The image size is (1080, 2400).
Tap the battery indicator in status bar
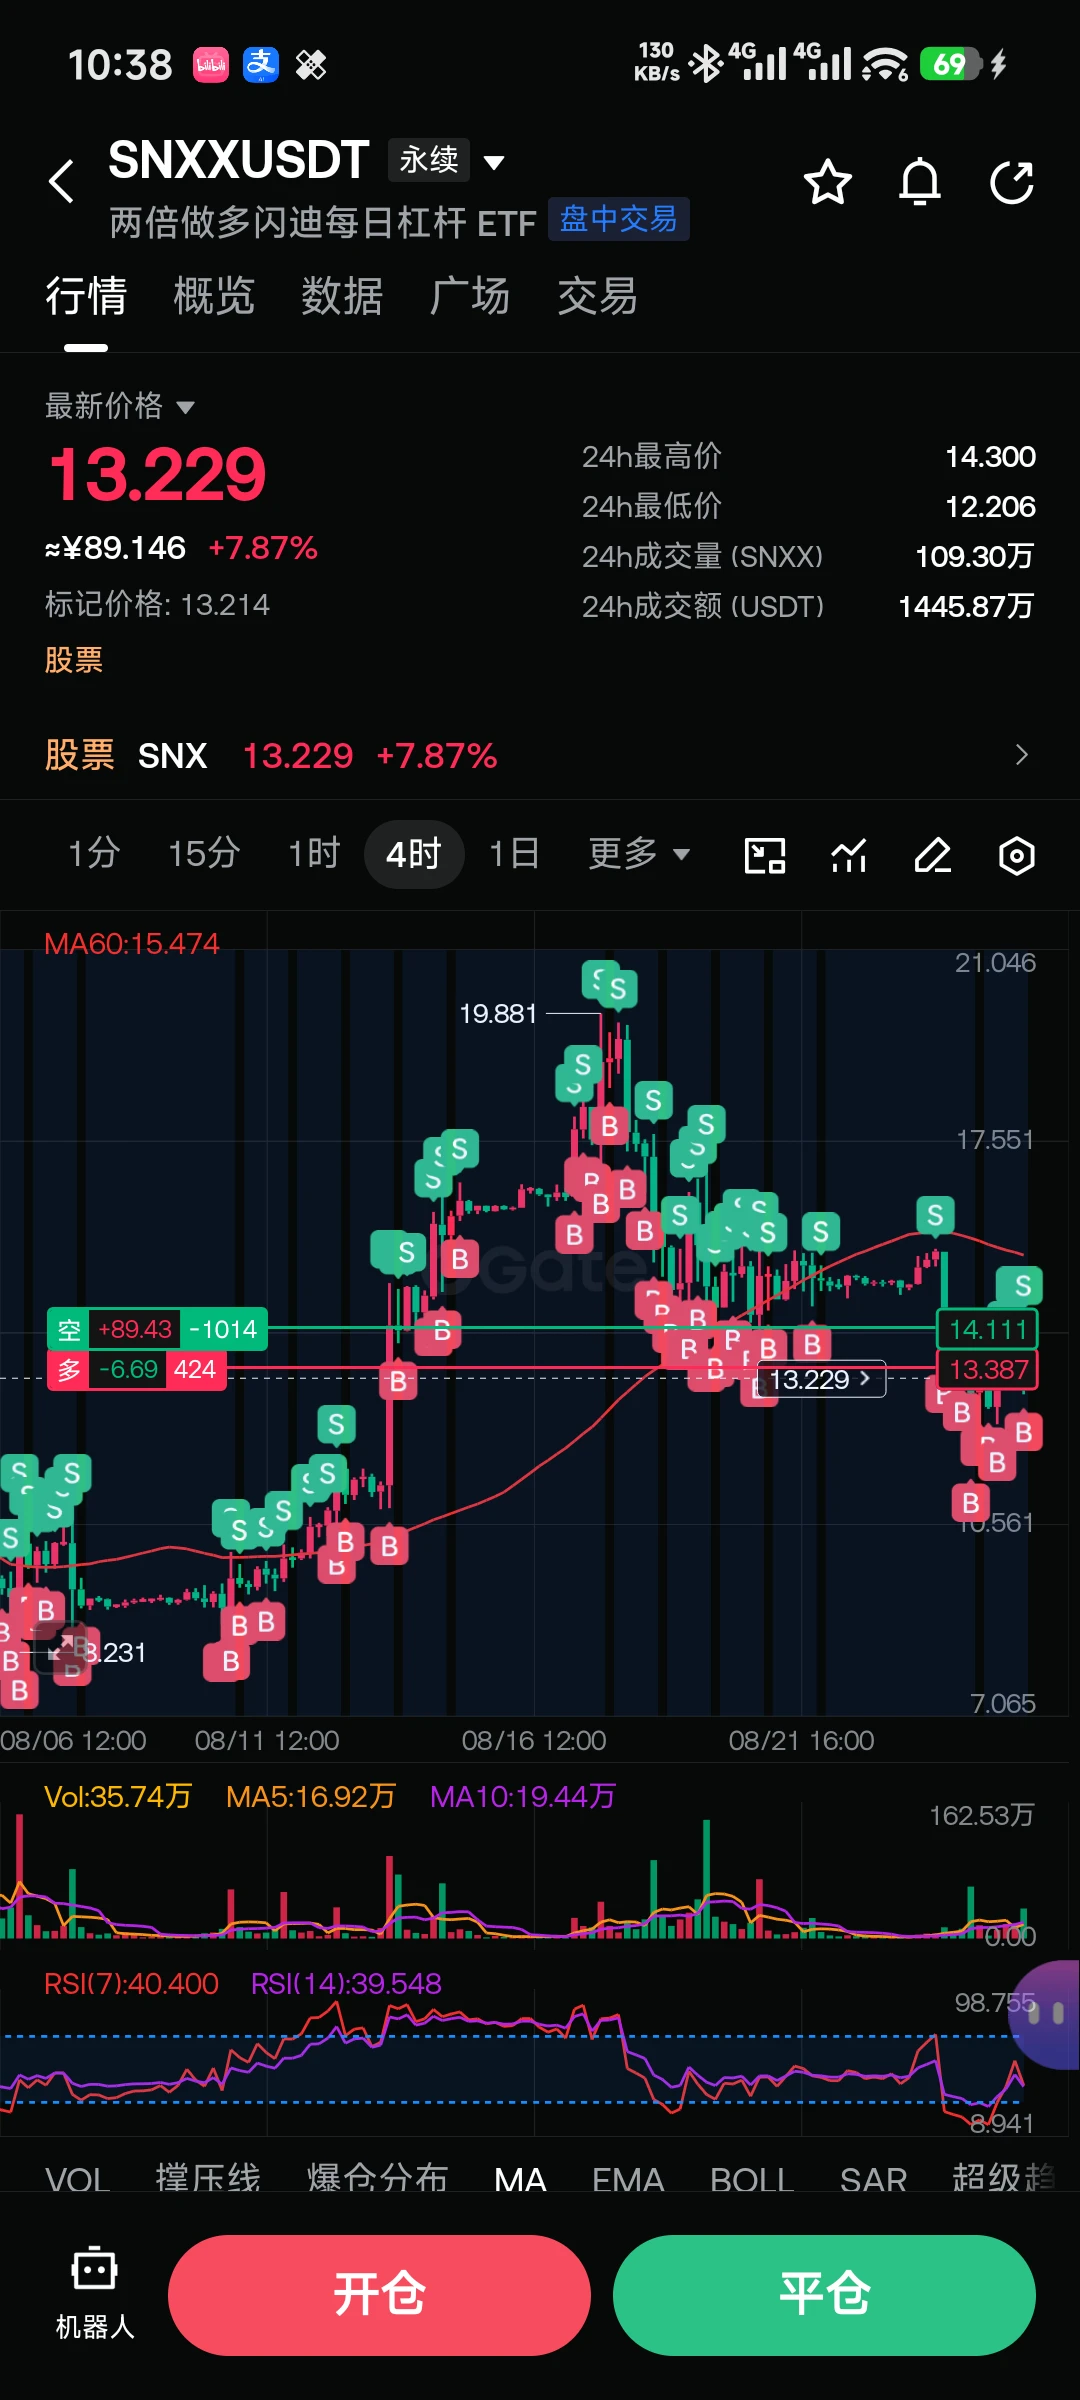tap(950, 65)
